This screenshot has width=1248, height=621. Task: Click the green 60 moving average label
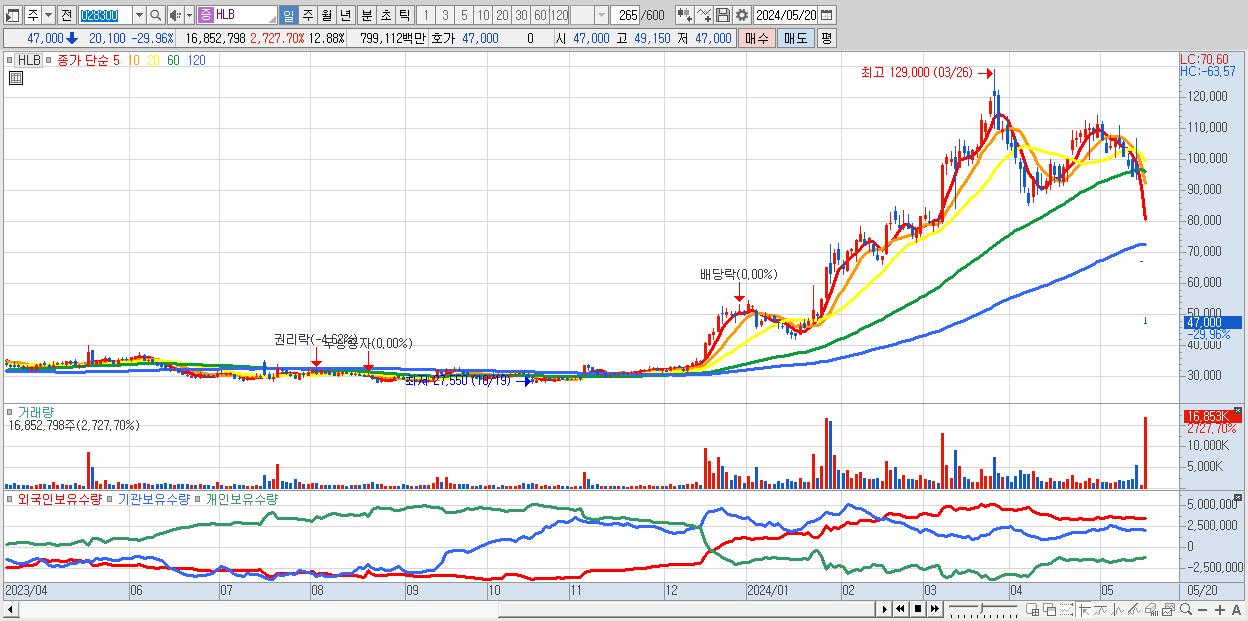[x=174, y=60]
